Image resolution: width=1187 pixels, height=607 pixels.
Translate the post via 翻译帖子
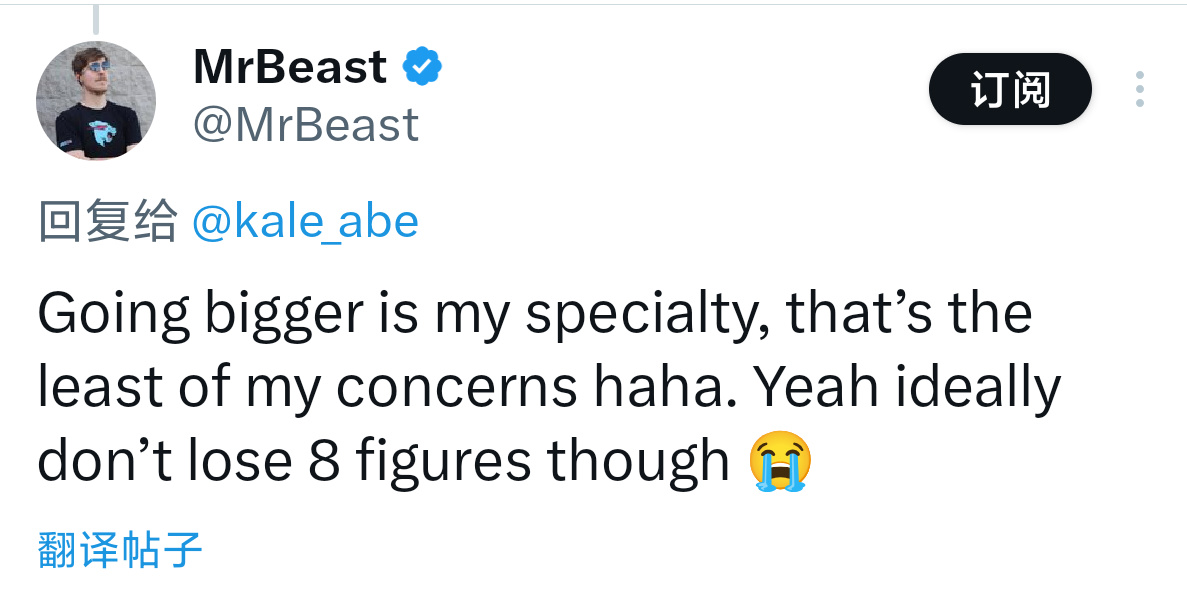(x=120, y=549)
